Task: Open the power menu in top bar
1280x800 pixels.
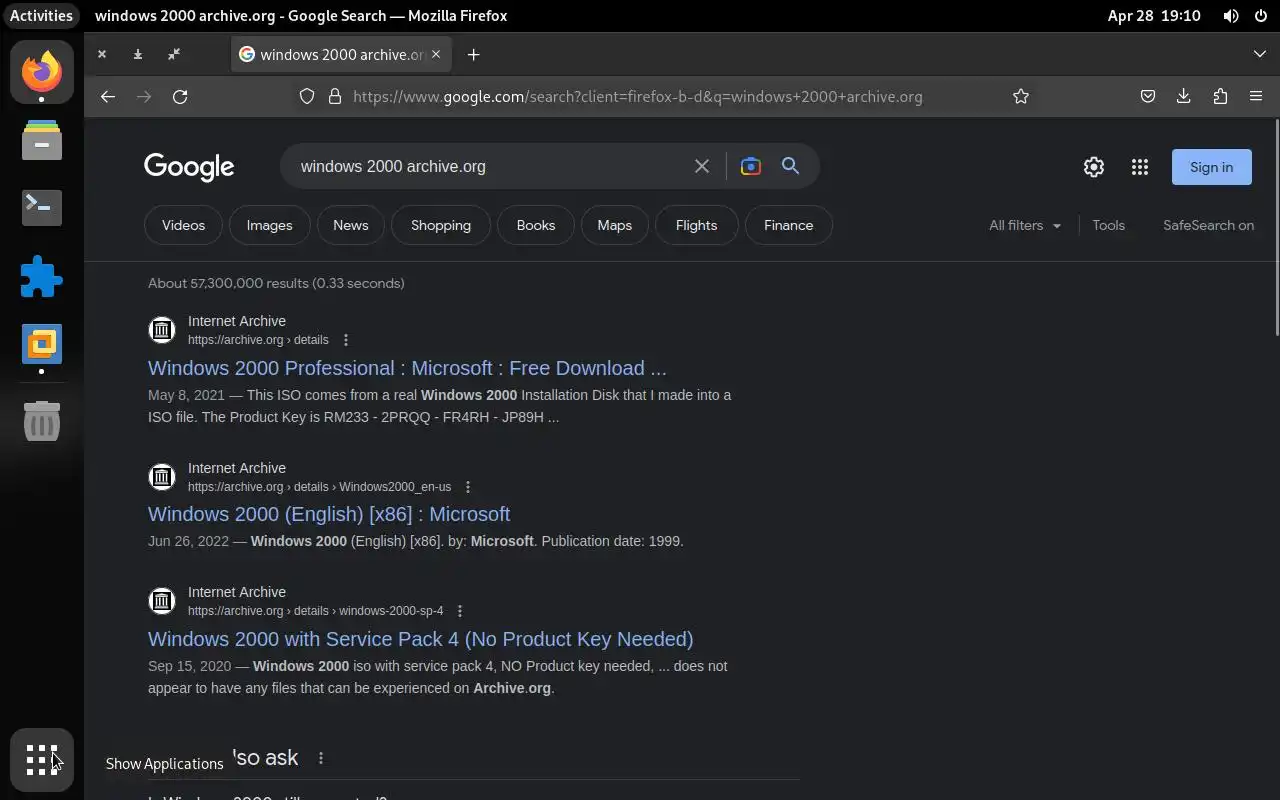Action: [1260, 16]
